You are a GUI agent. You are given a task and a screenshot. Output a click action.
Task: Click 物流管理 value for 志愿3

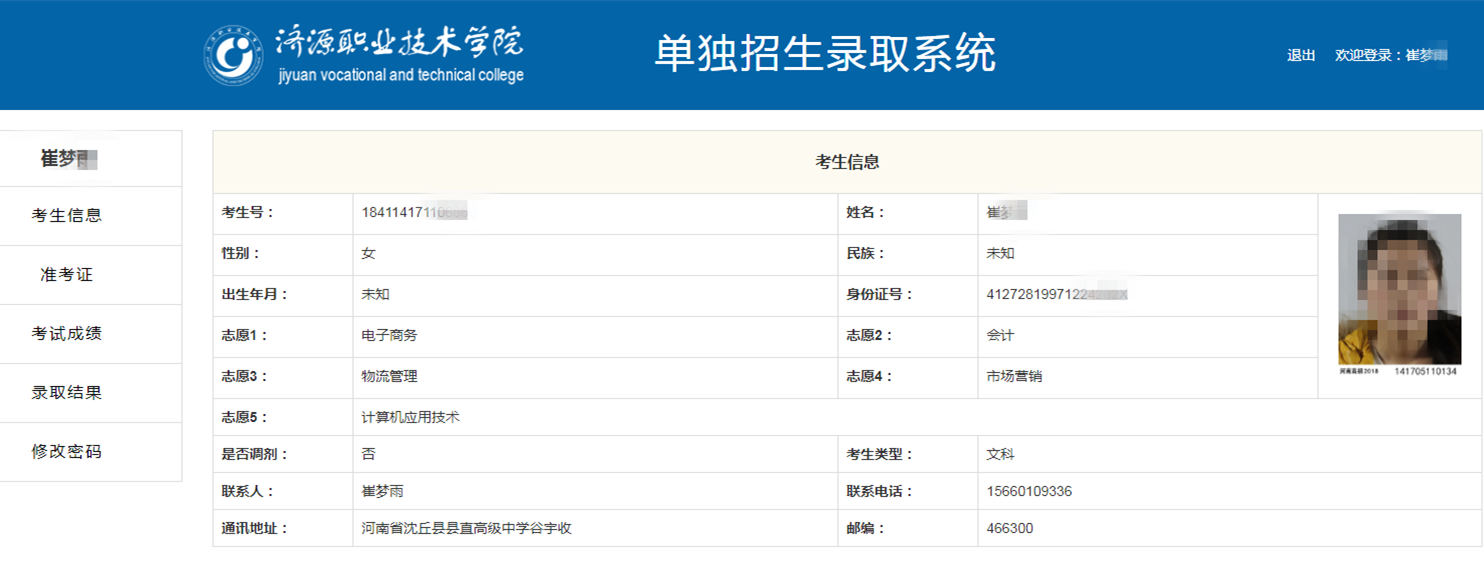(389, 377)
